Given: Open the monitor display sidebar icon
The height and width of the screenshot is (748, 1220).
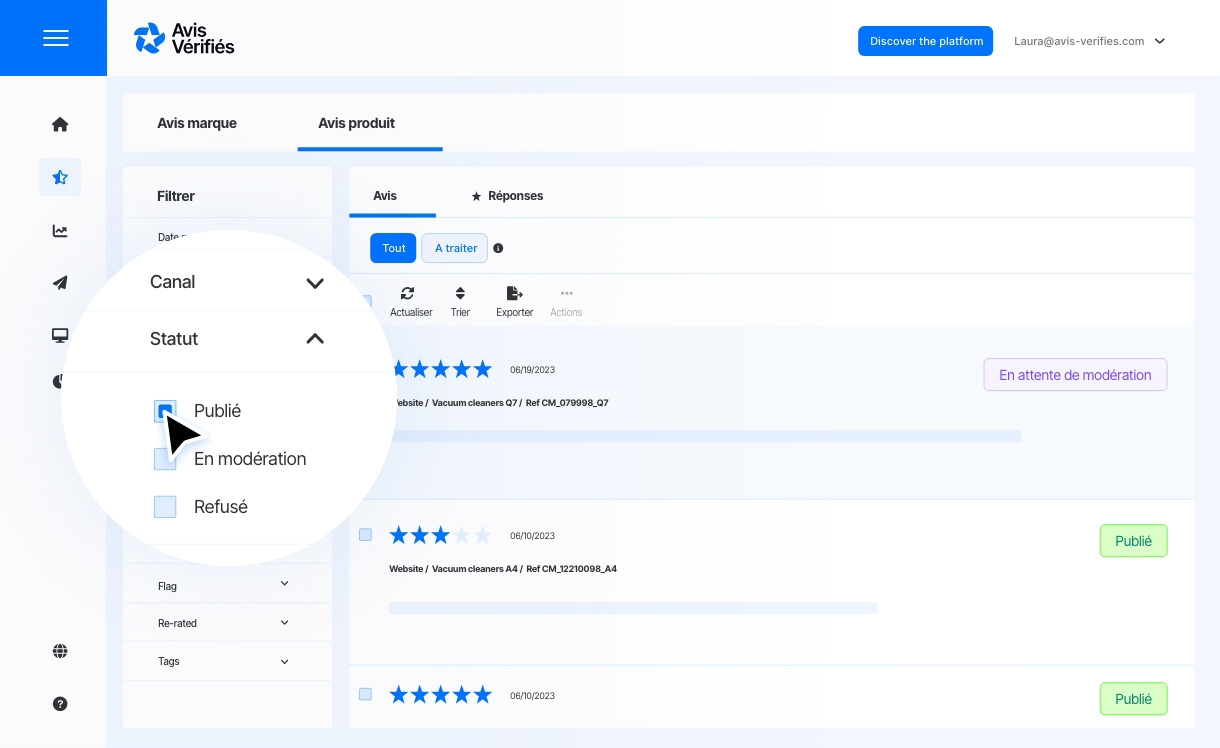Looking at the screenshot, I should pyautogui.click(x=60, y=336).
